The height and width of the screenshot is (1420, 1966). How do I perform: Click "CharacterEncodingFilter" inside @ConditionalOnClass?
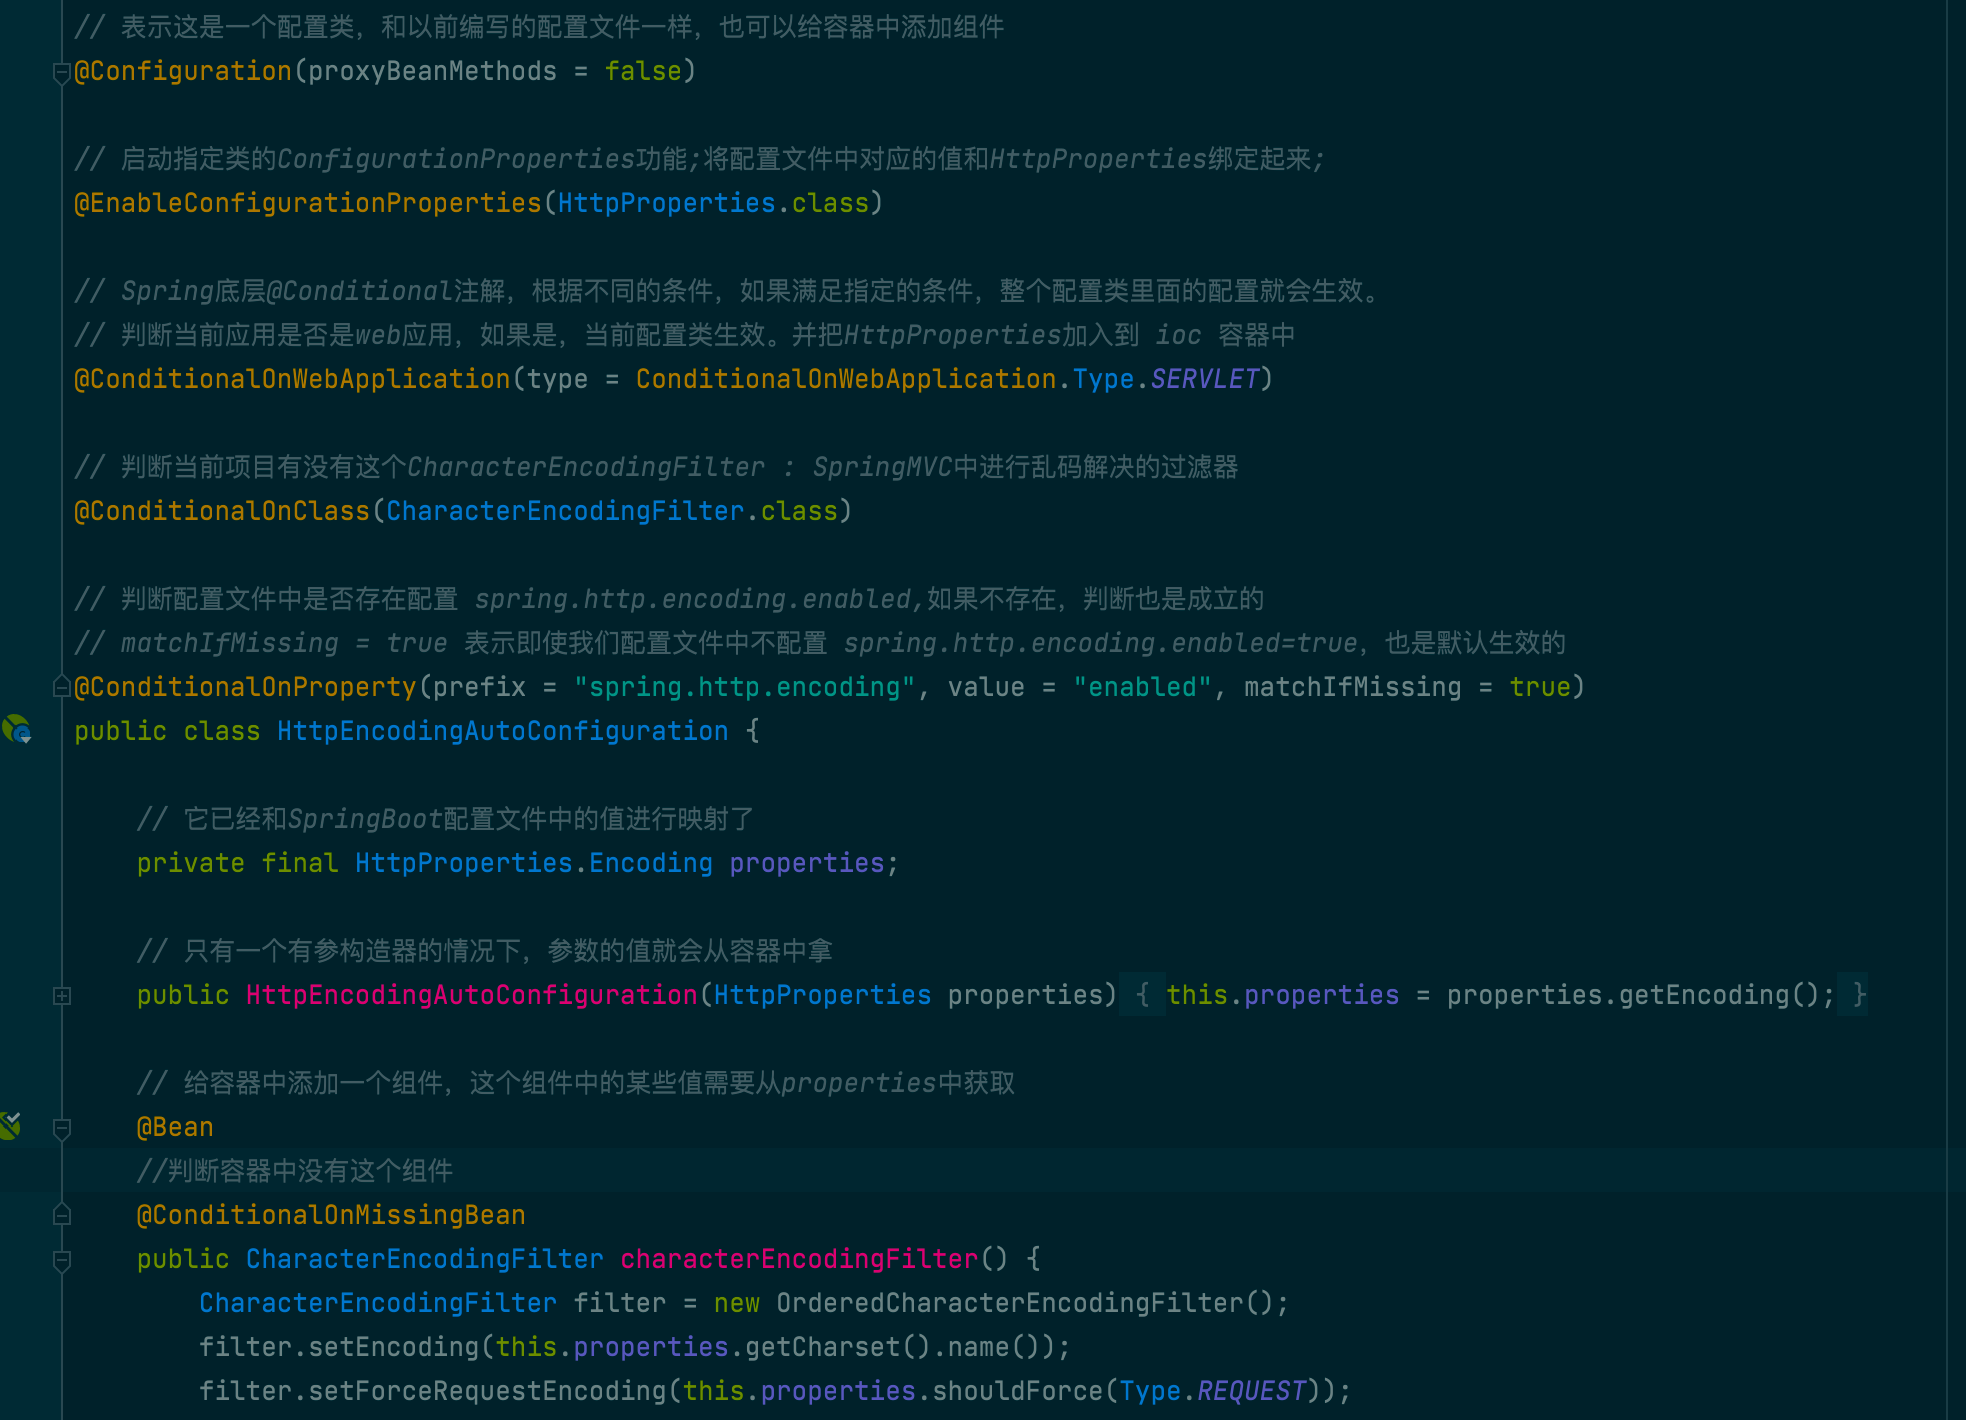[x=565, y=511]
